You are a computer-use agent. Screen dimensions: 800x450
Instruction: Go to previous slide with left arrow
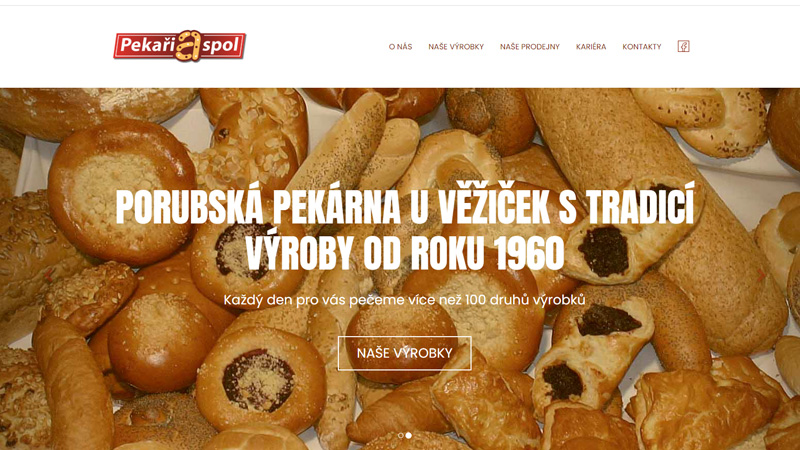point(49,276)
